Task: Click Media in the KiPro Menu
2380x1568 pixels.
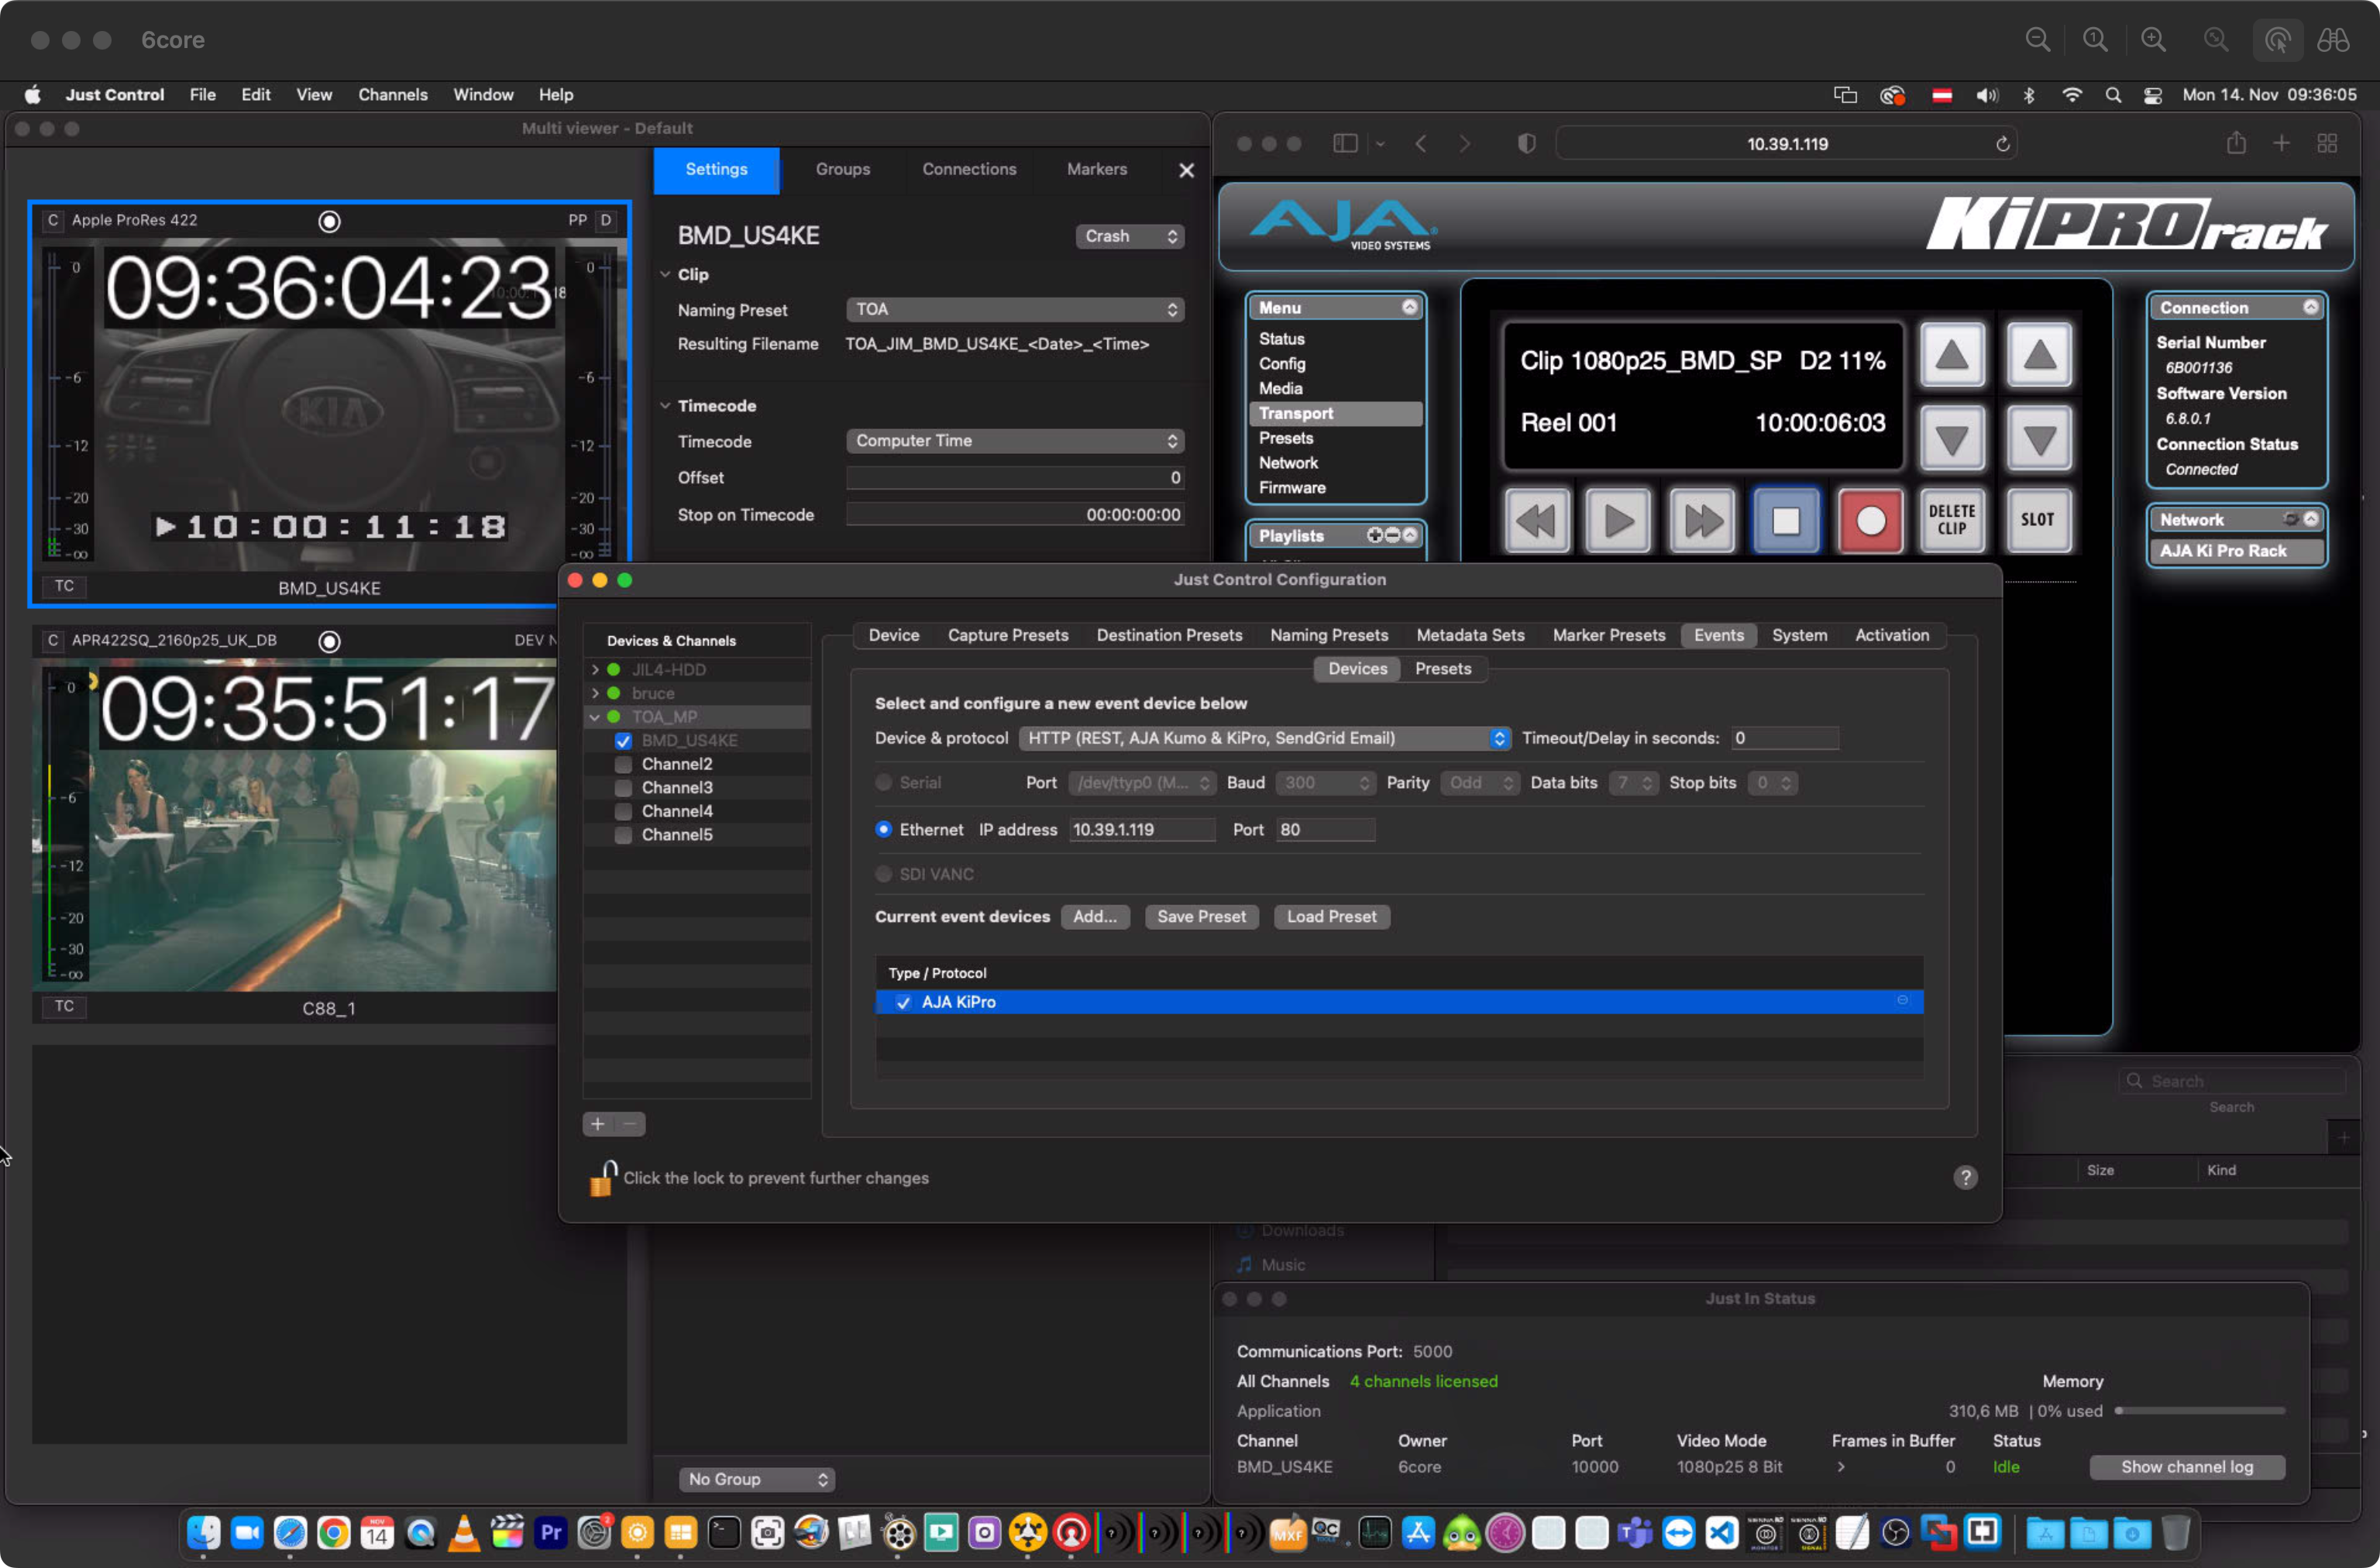Action: pyautogui.click(x=1280, y=389)
